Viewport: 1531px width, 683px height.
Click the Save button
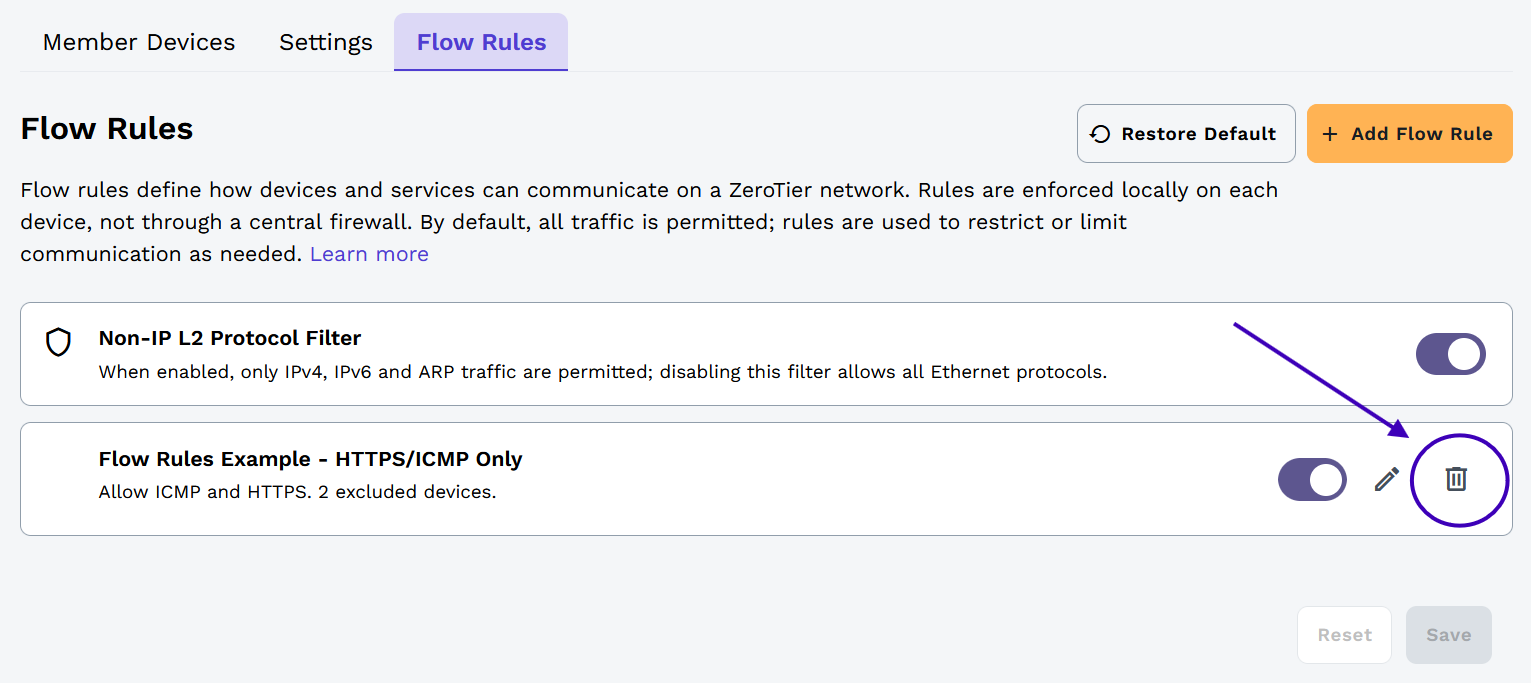(1448, 634)
